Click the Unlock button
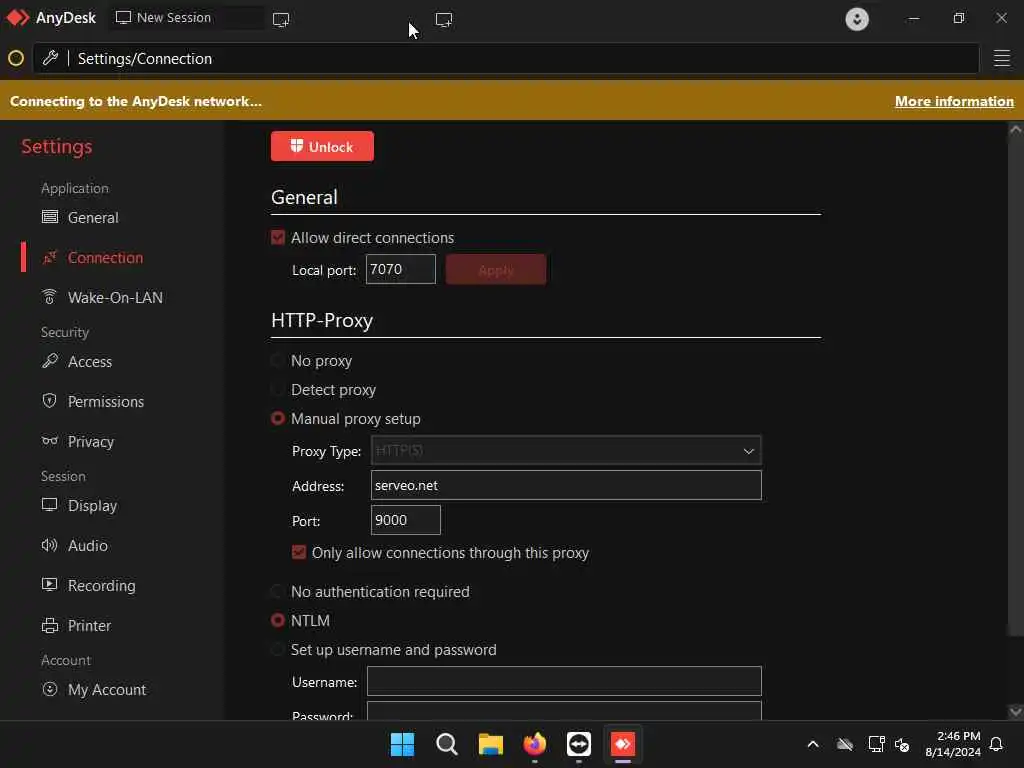This screenshot has width=1024, height=768. point(323,146)
